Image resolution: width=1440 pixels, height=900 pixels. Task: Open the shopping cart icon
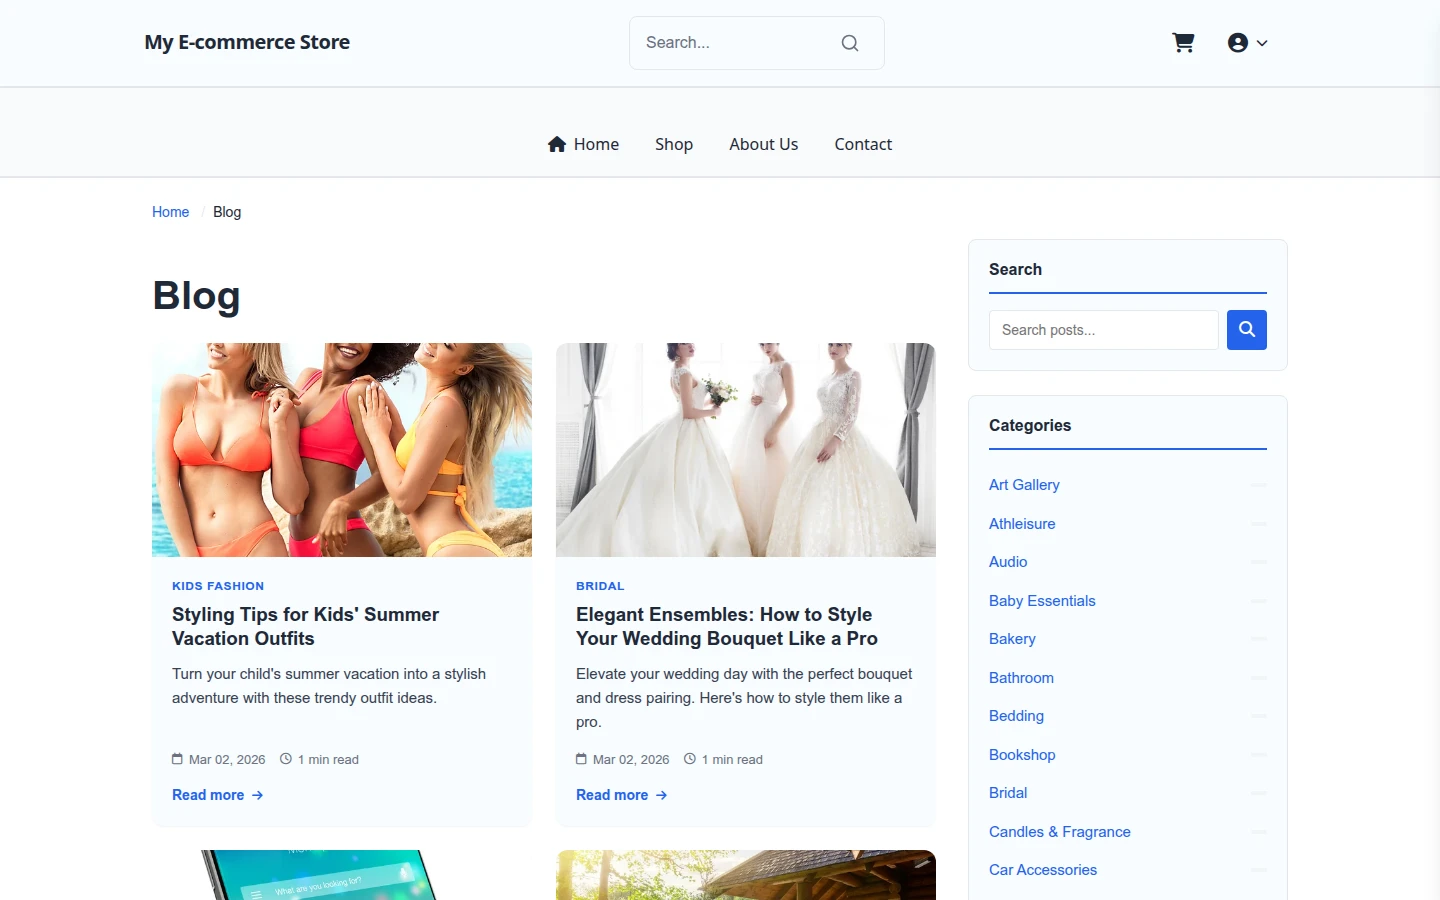(1183, 43)
